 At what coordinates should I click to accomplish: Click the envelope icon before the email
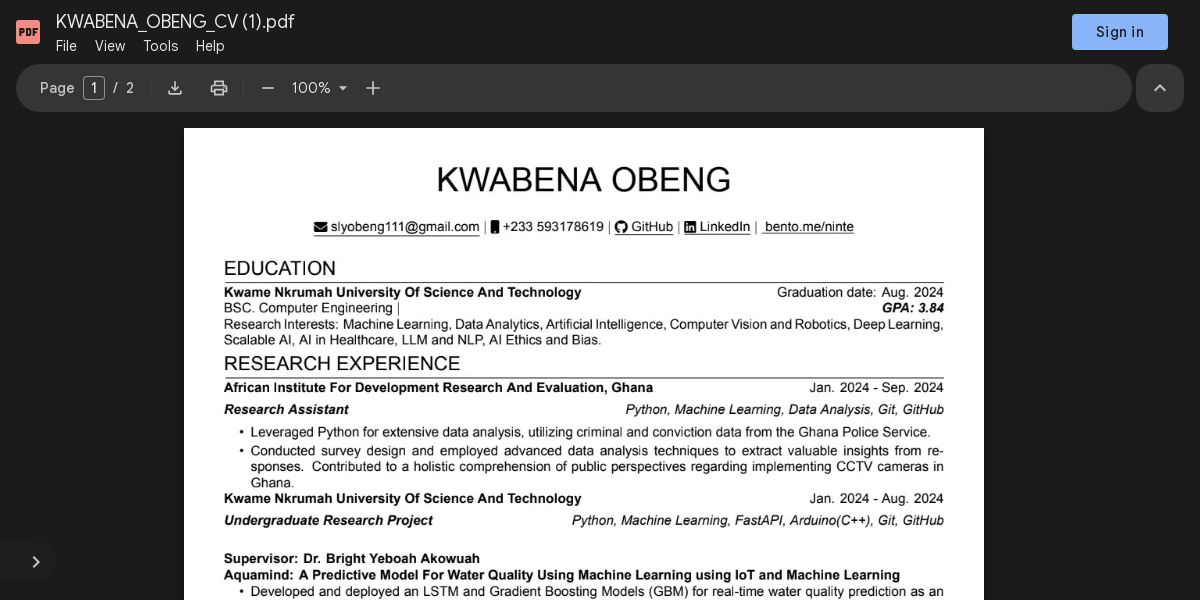tap(321, 227)
